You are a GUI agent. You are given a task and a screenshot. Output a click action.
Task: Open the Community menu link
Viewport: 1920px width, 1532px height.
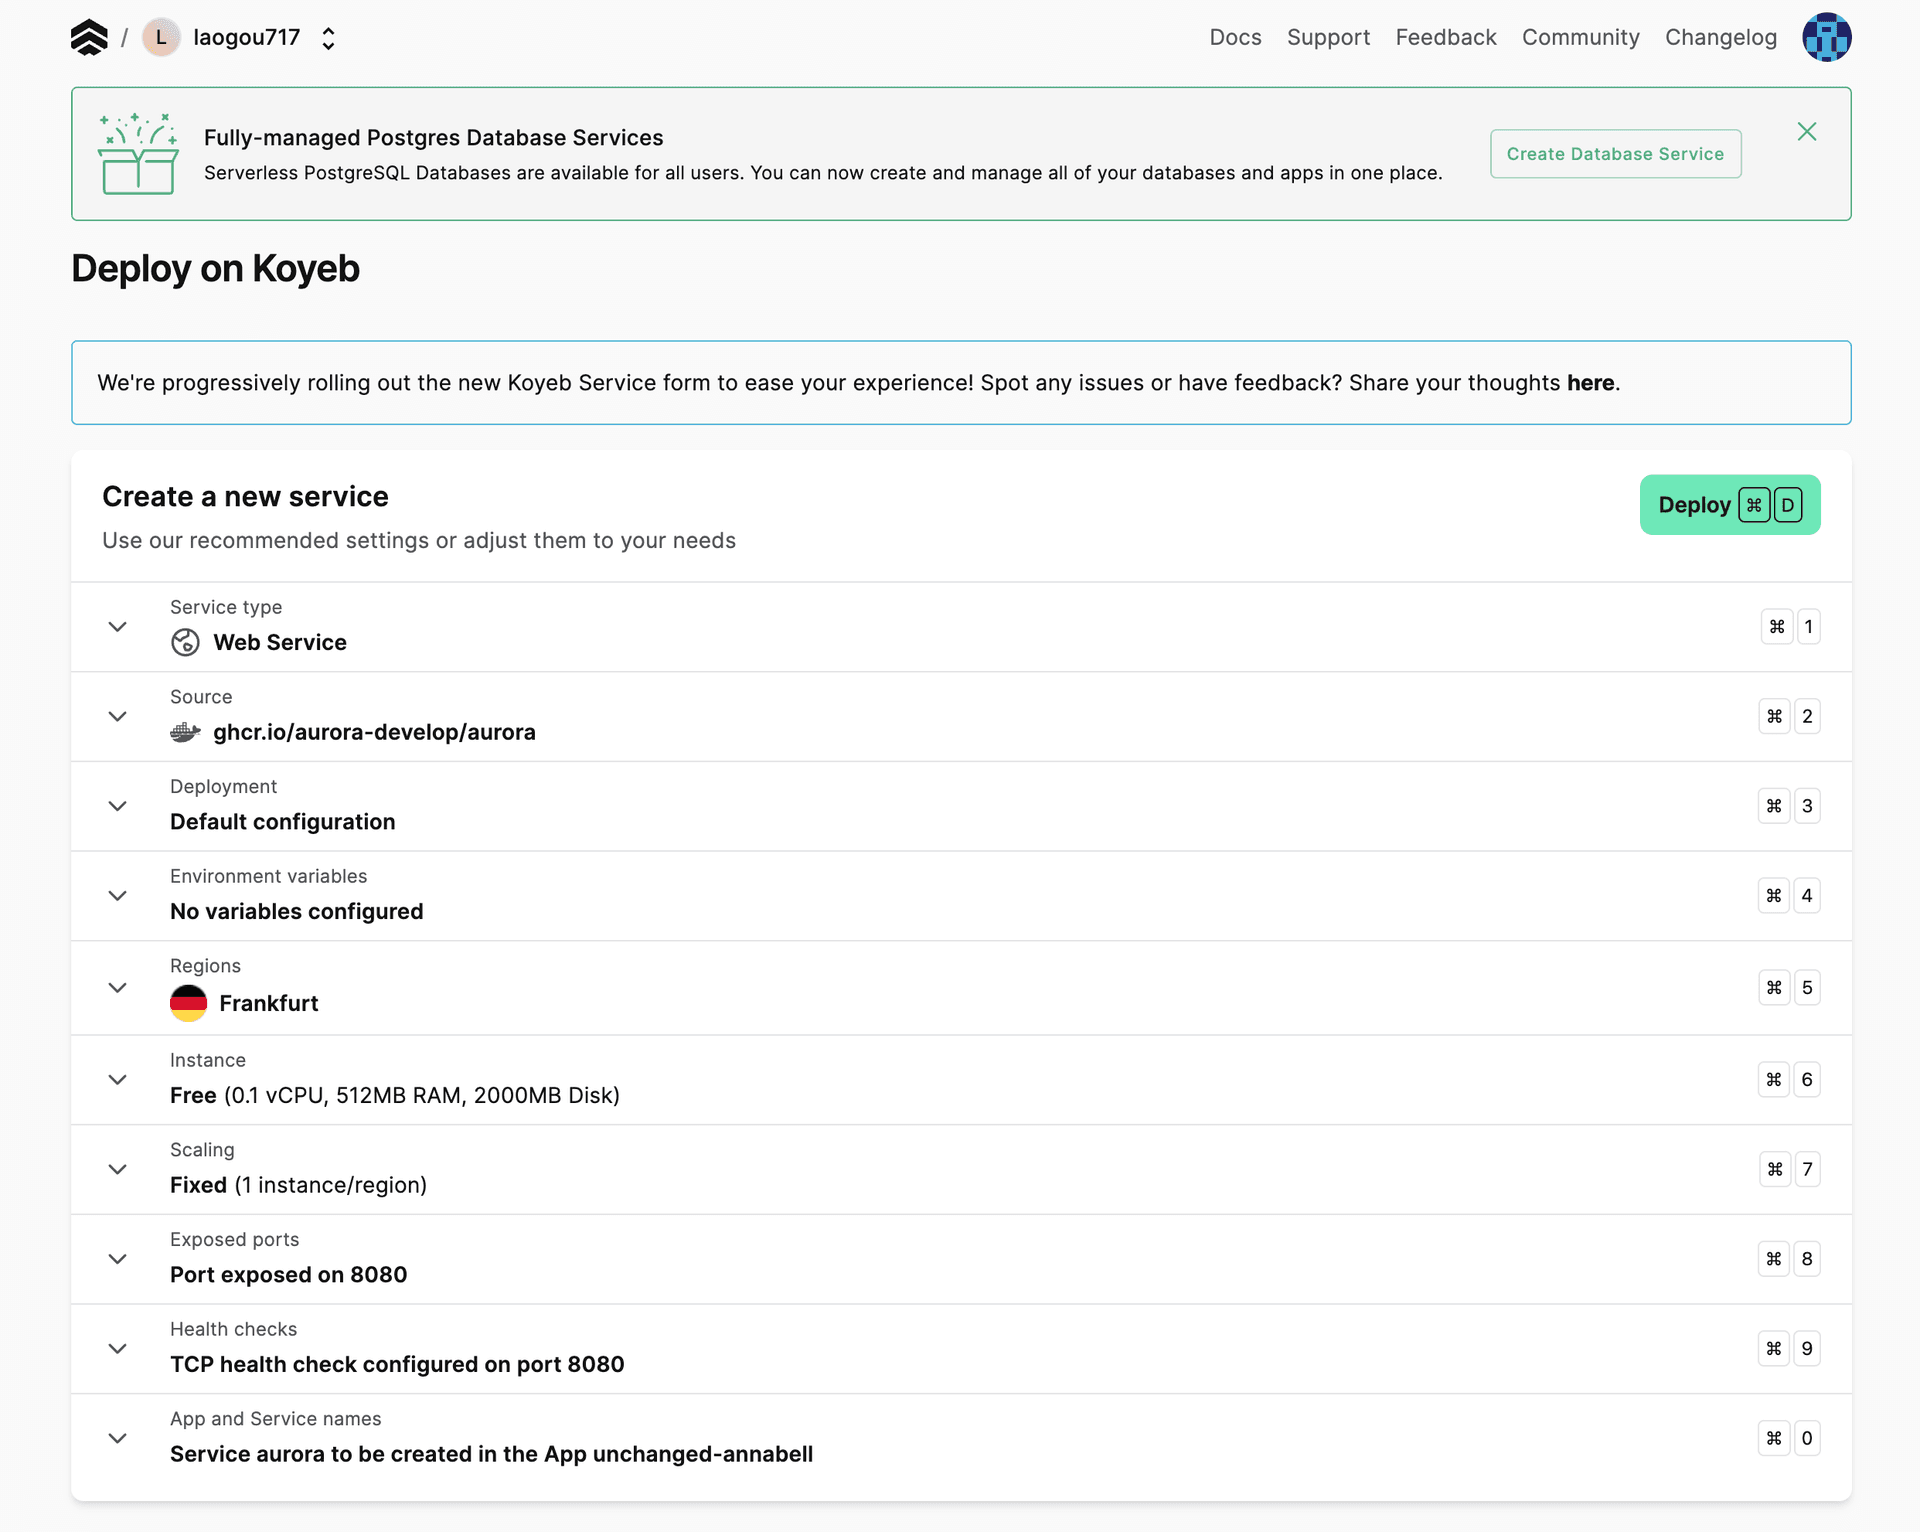pyautogui.click(x=1581, y=38)
